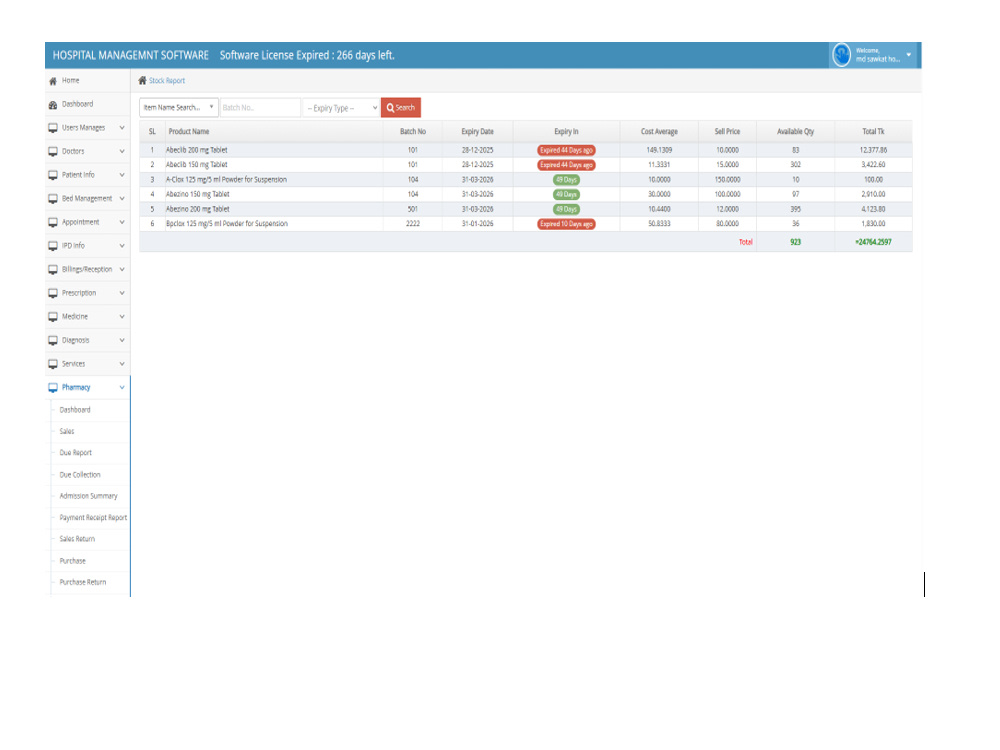Open the Due Report submenu item
The image size is (1000, 750).
click(76, 453)
